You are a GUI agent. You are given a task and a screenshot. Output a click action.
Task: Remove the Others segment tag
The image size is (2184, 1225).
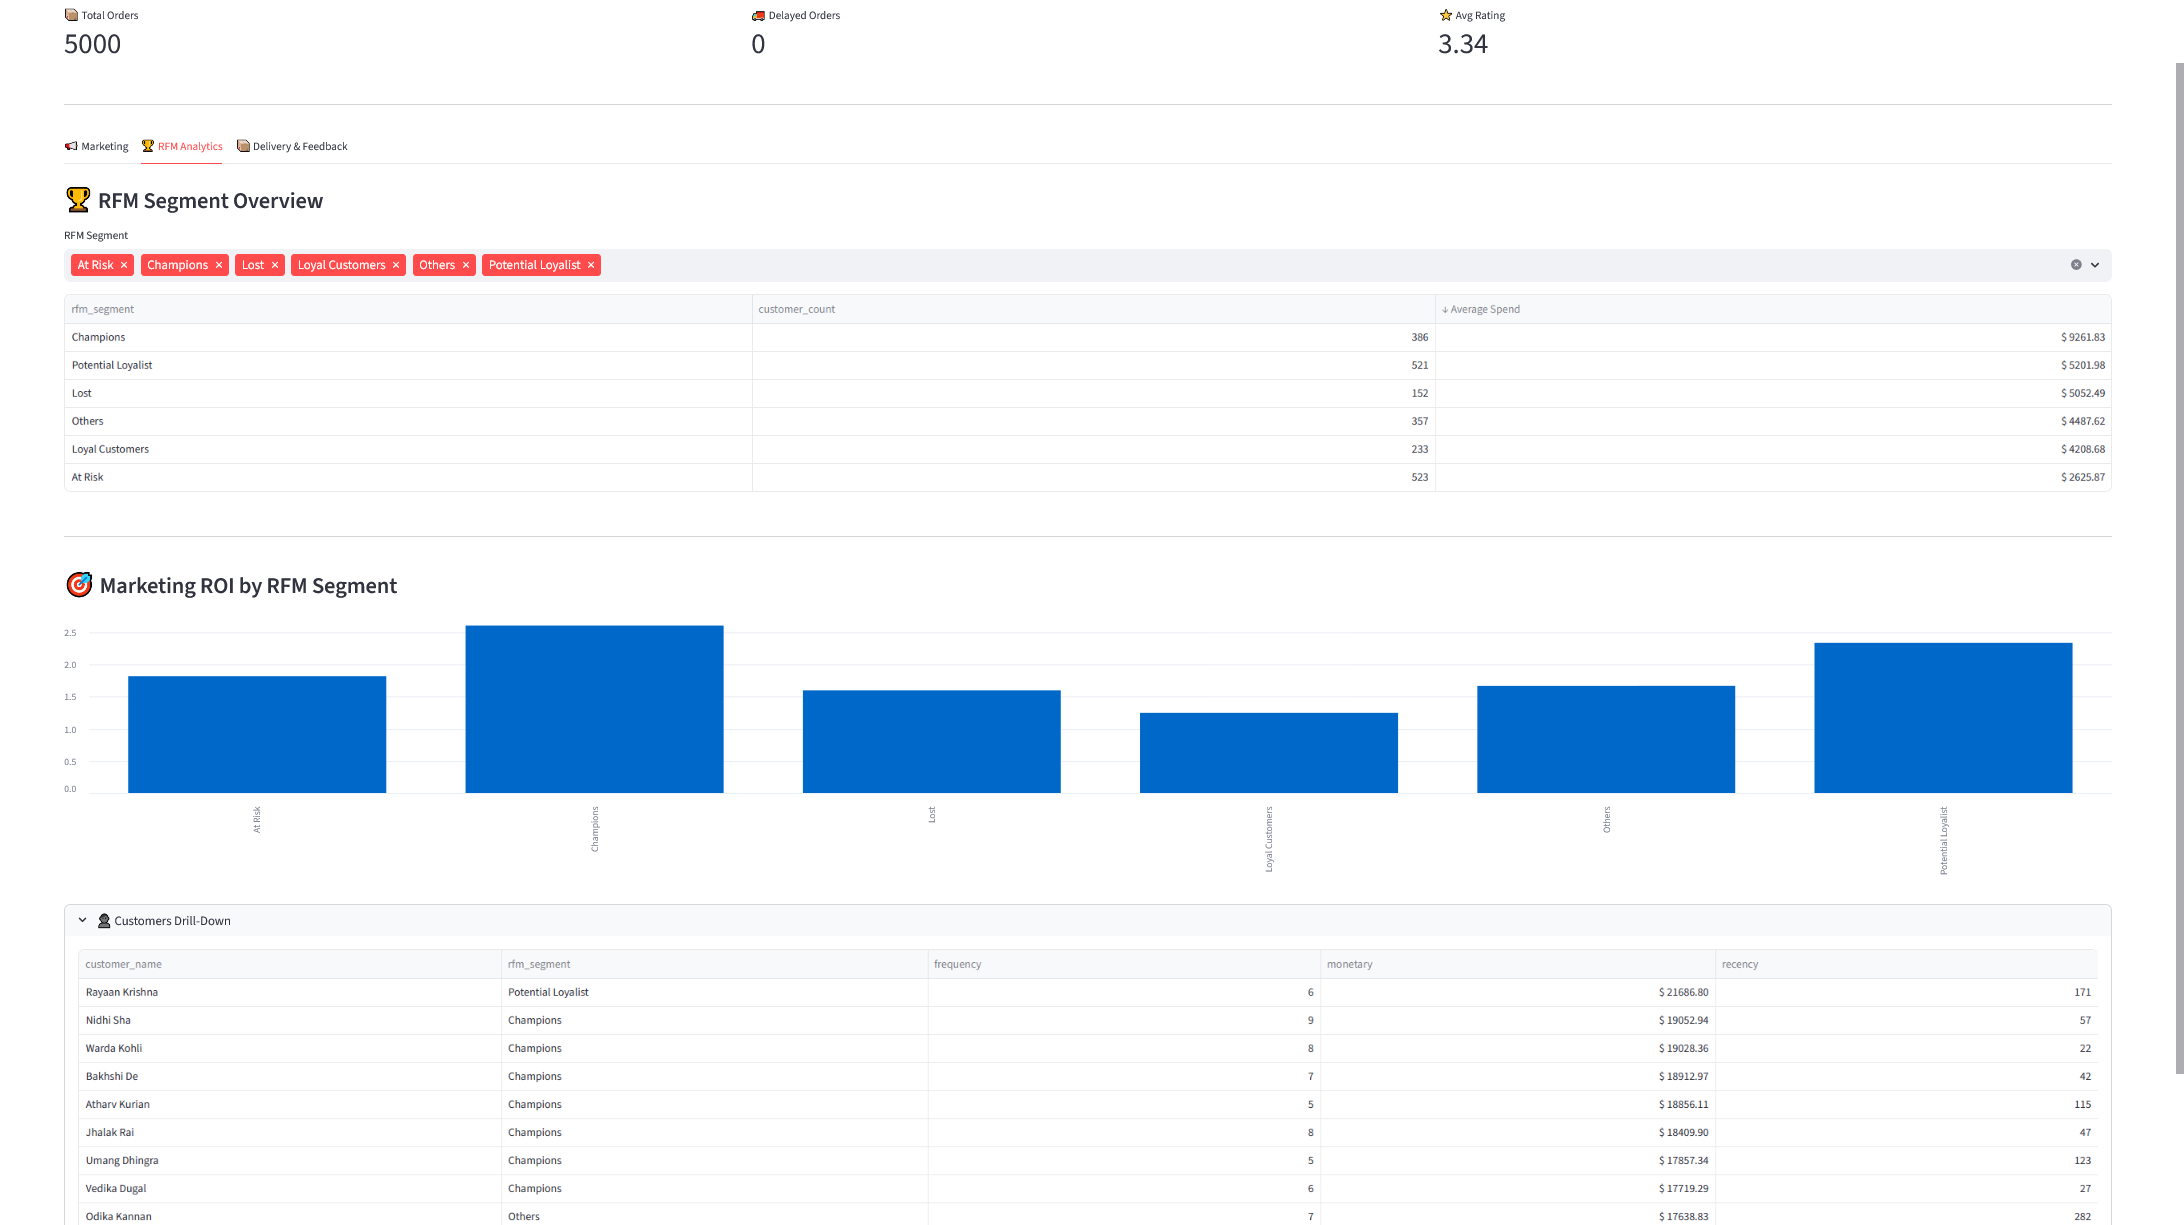[466, 265]
